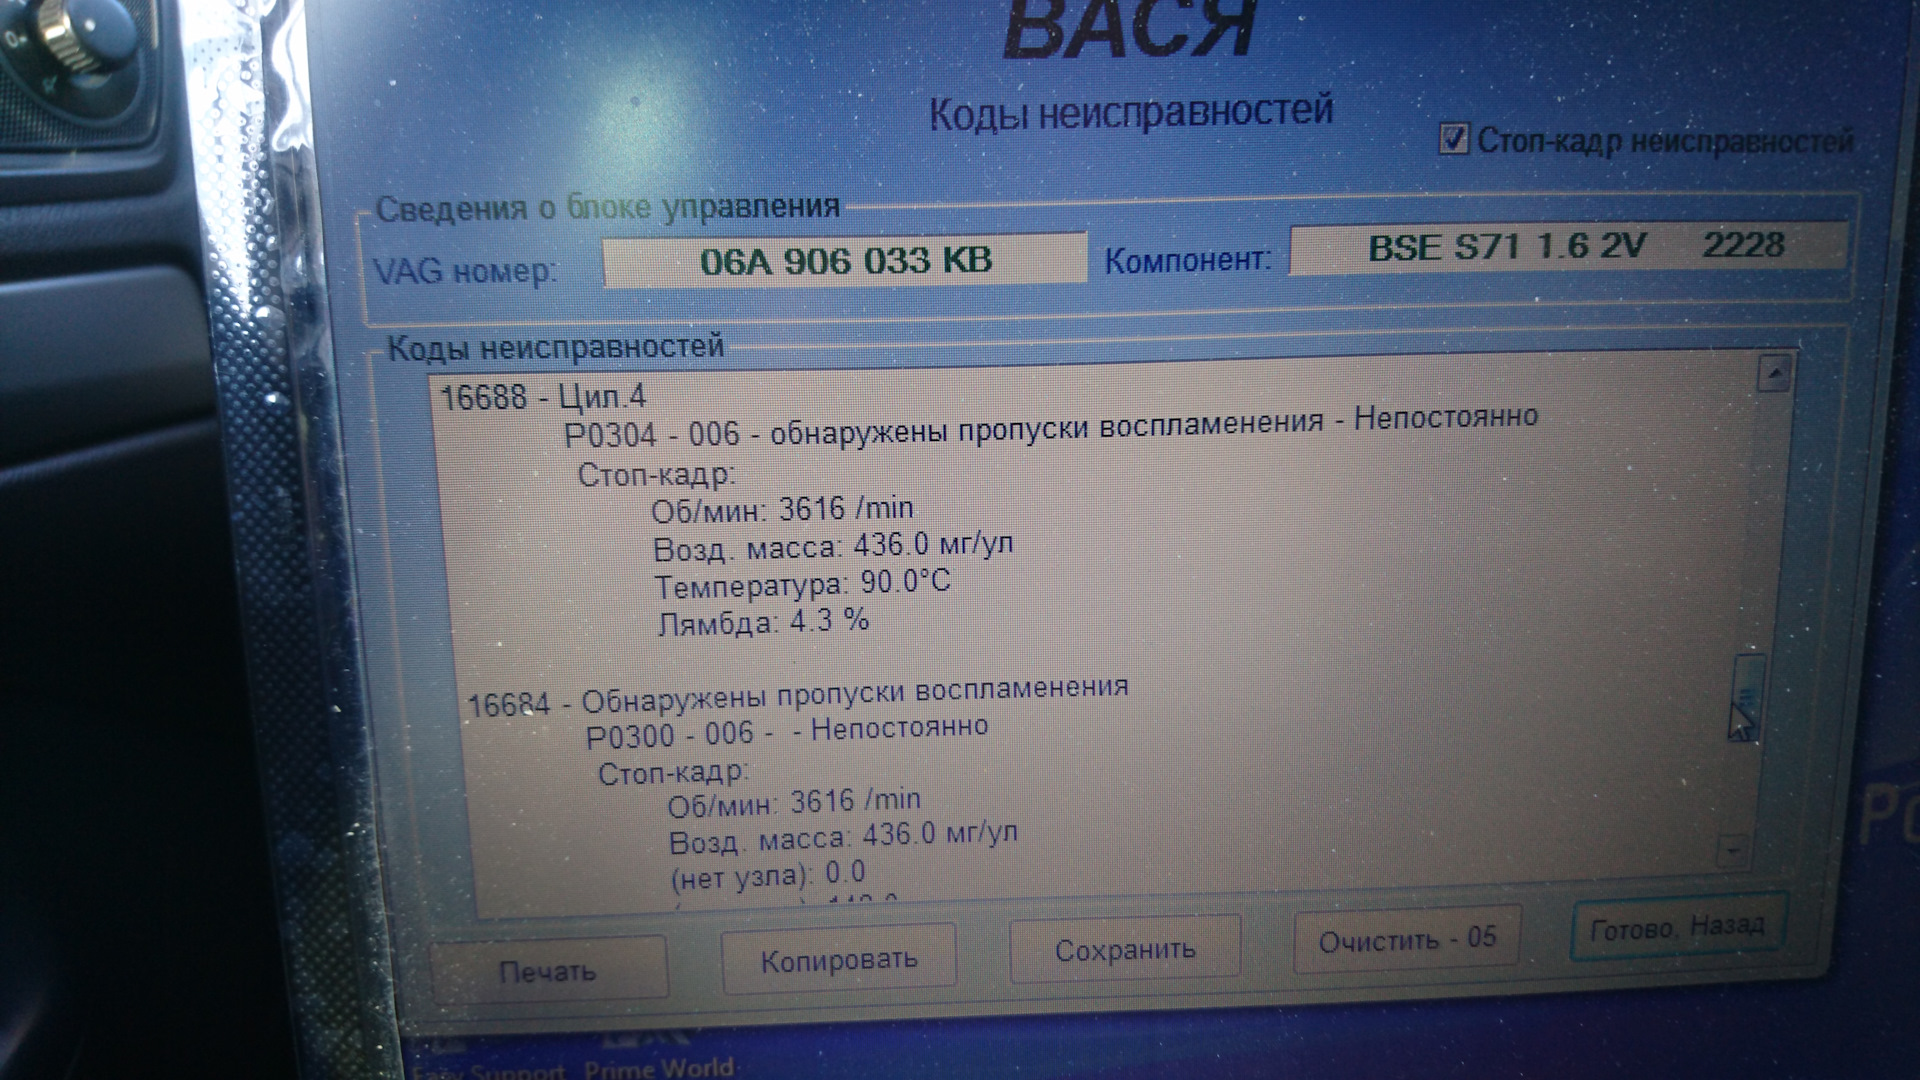Select the Лямбда: 4.3 % line

[763, 621]
